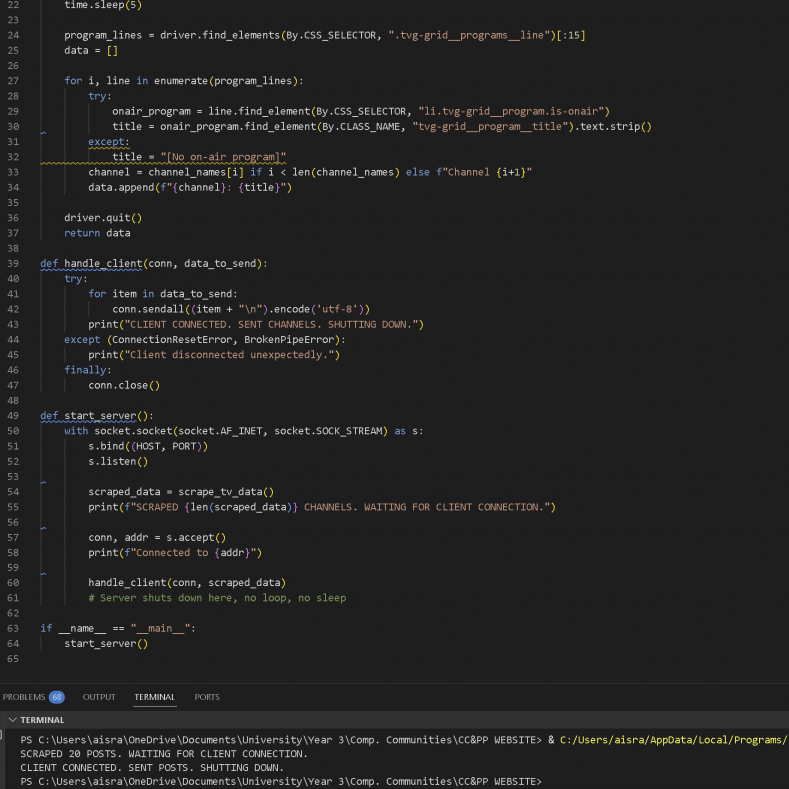Click the 'finally:' keyword
Viewport: 789px width, 789px height.
point(88,370)
